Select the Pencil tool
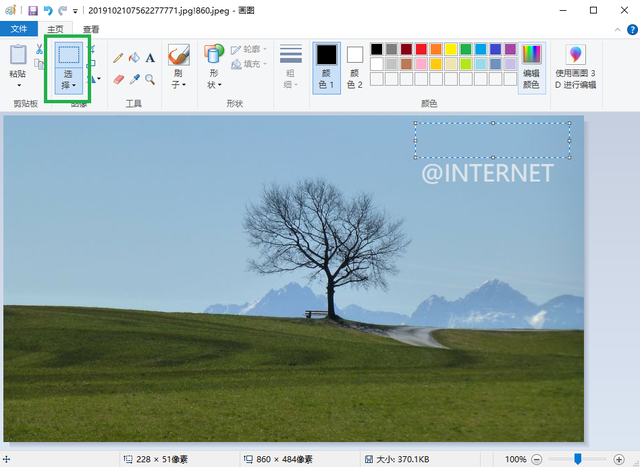 point(118,59)
